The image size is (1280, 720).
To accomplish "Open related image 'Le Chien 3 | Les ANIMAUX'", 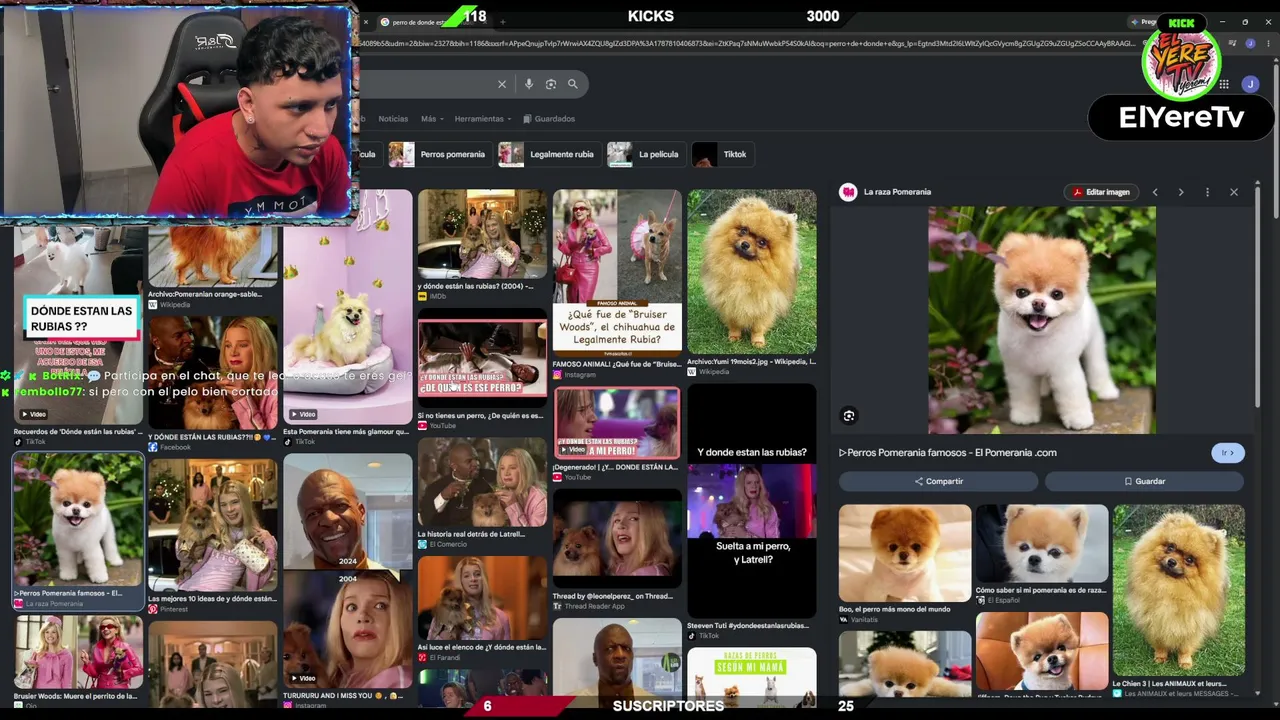I will tap(1179, 600).
